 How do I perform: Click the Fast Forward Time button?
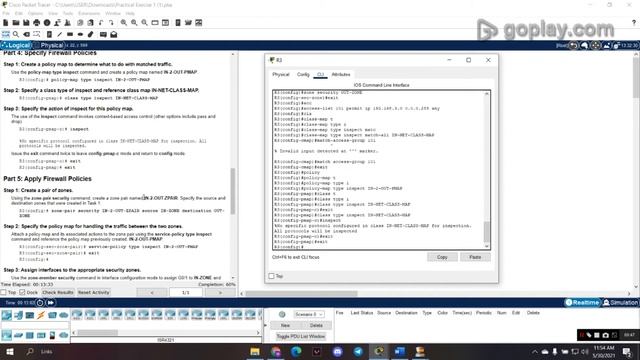[x=50, y=302]
